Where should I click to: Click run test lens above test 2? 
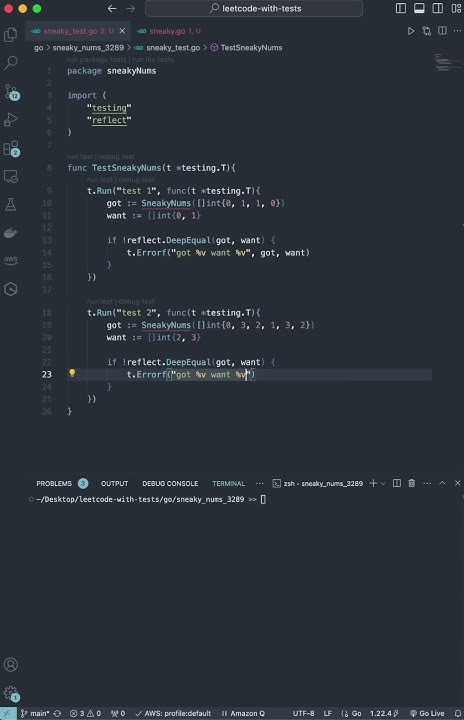tap(100, 302)
